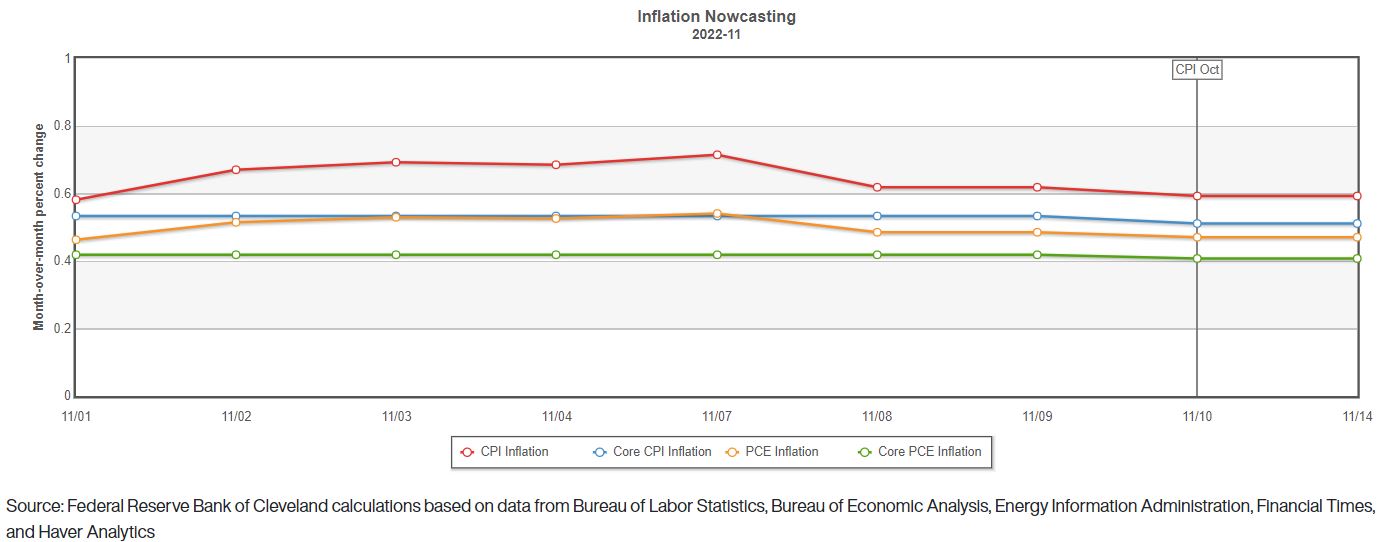Select the CPI Oct release marker label

click(1197, 70)
